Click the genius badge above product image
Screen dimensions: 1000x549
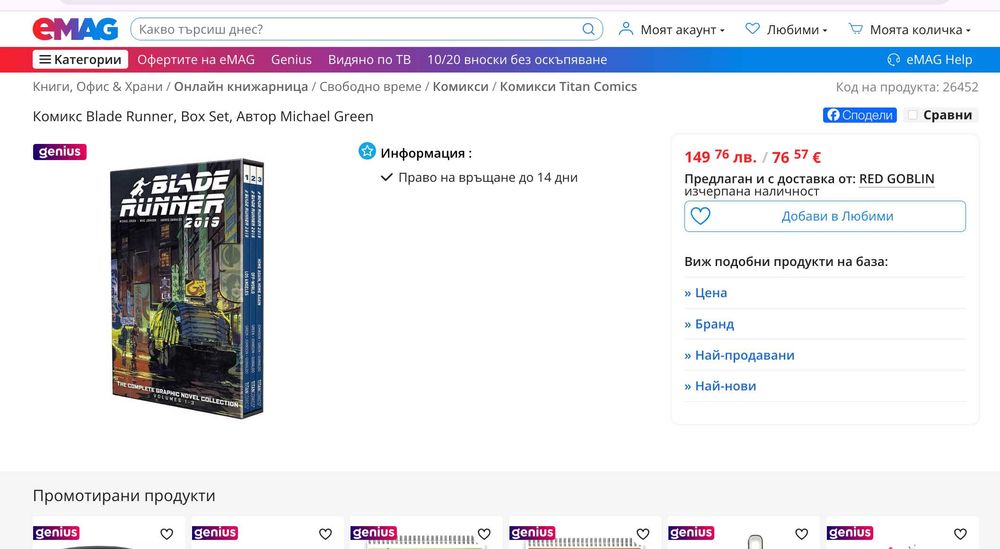coord(59,152)
